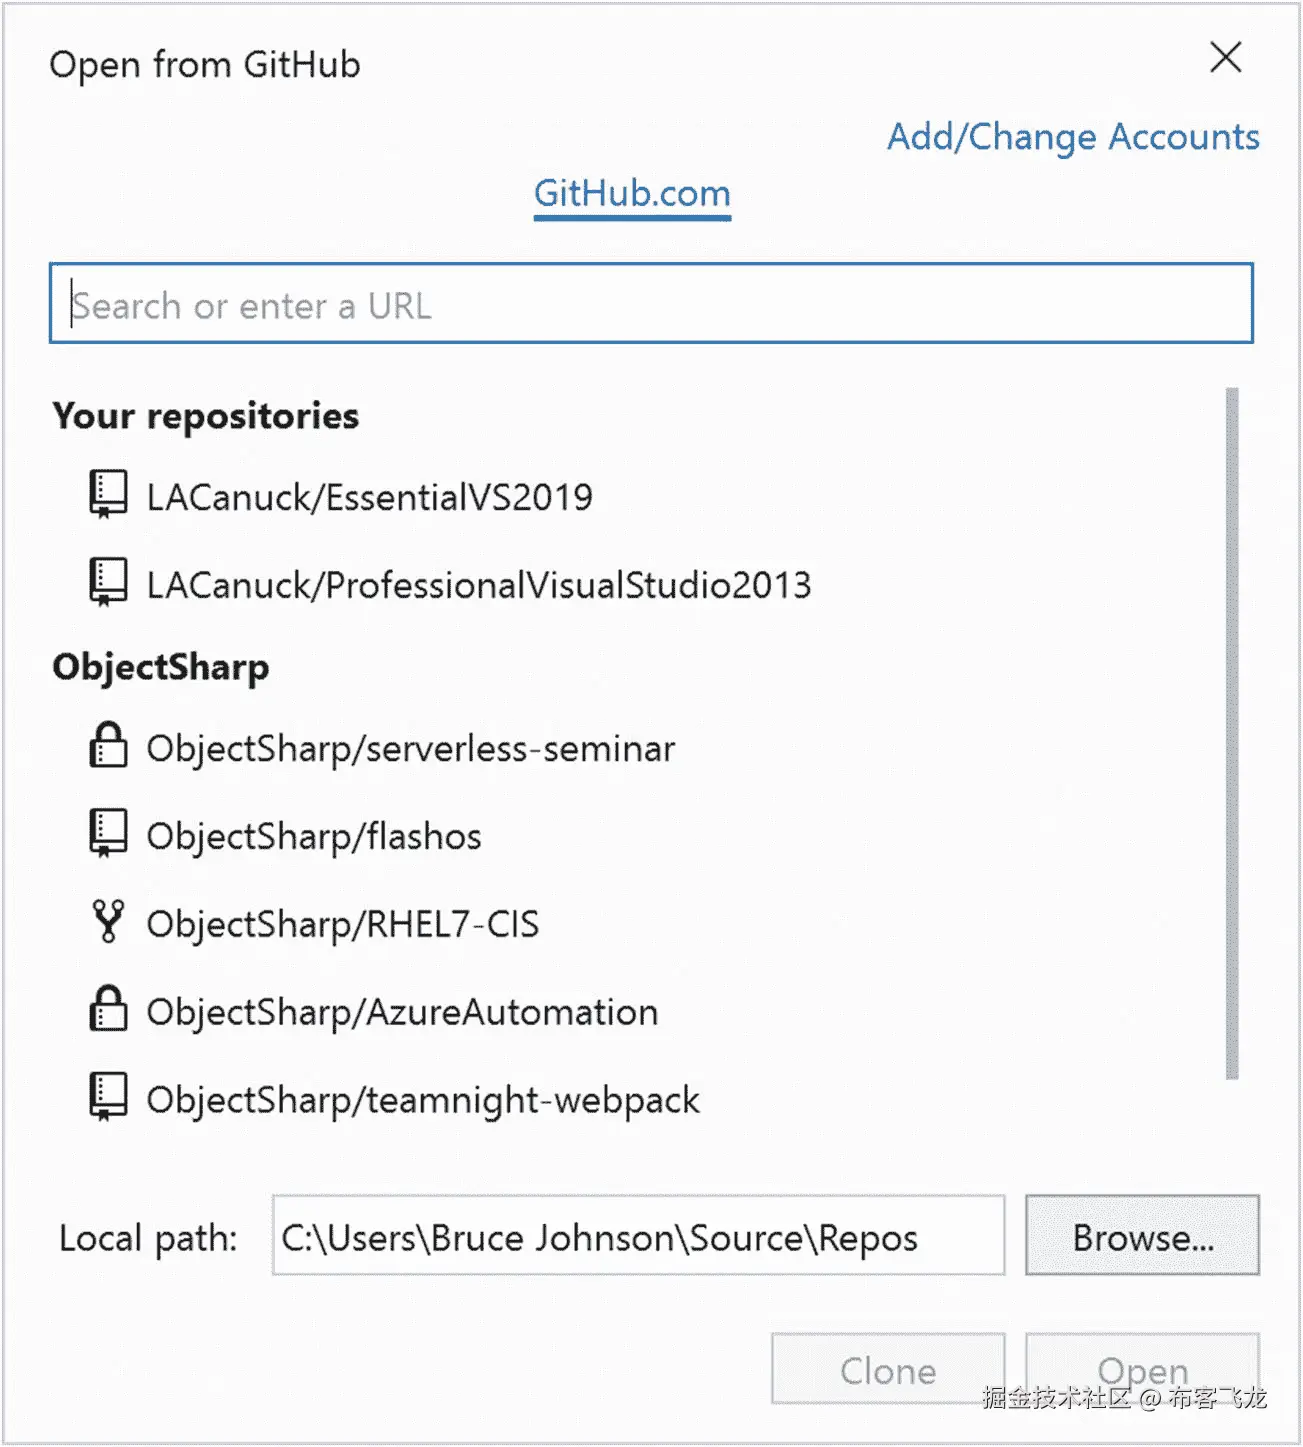Click the repository list vertical scrollbar

point(1232,734)
